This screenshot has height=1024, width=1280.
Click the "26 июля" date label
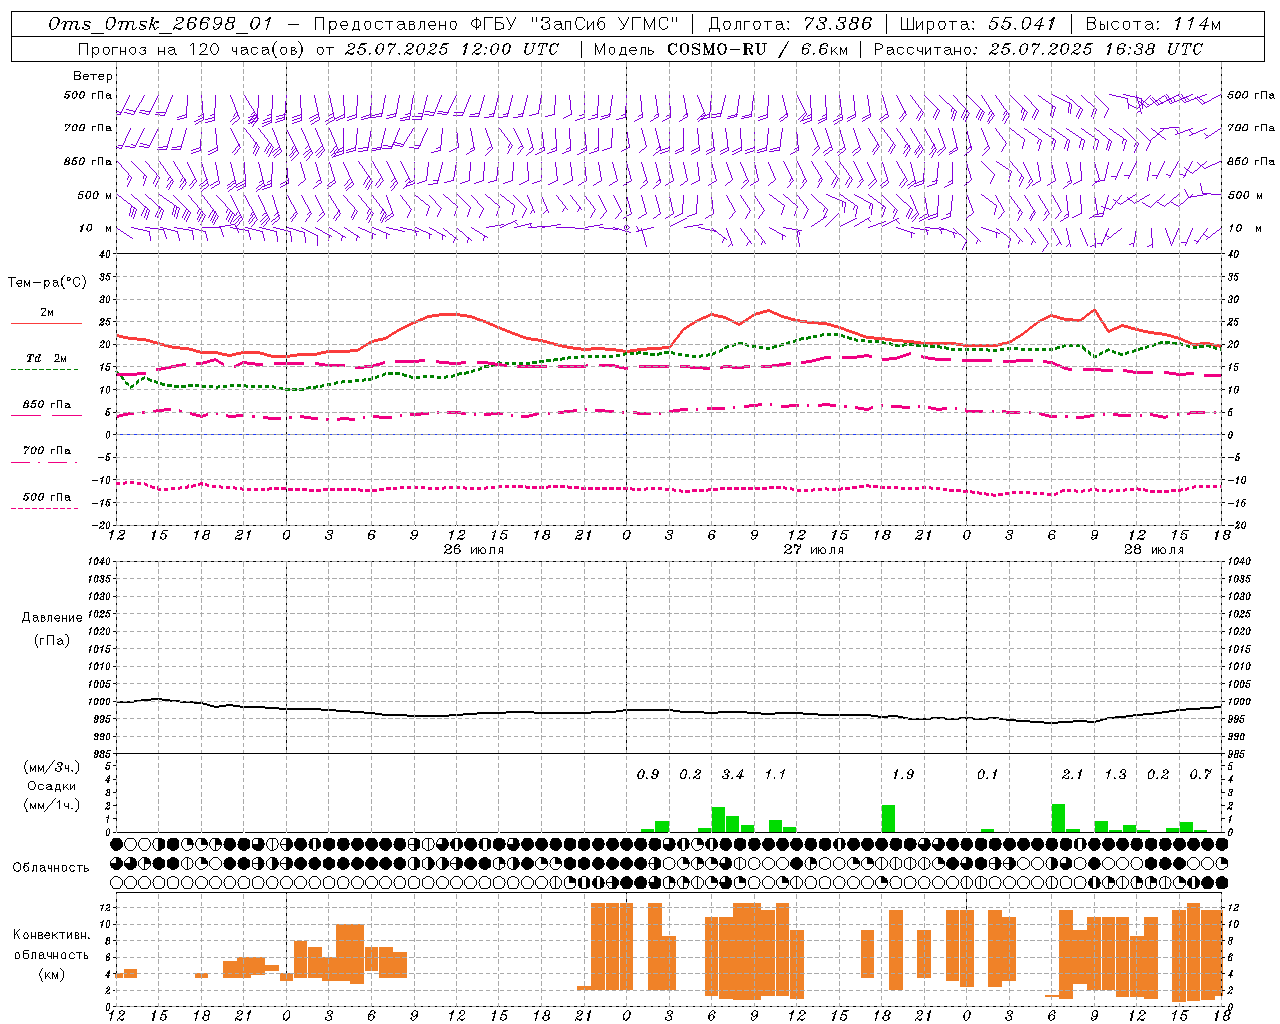(473, 550)
